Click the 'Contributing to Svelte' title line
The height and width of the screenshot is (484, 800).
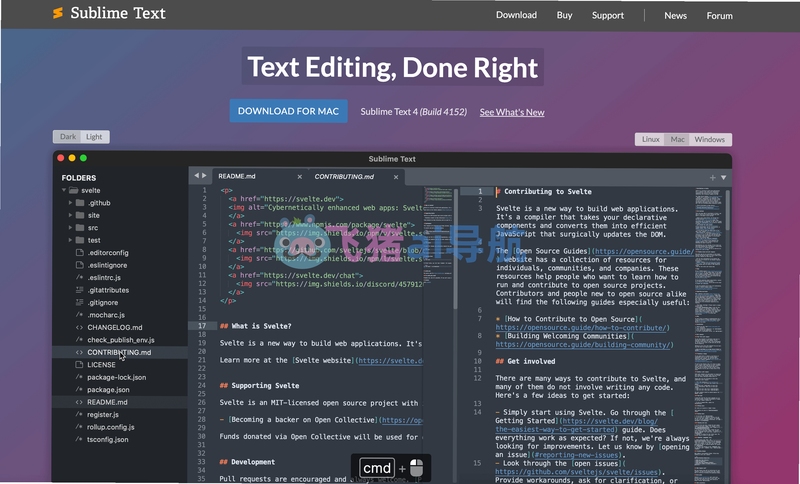(x=544, y=192)
